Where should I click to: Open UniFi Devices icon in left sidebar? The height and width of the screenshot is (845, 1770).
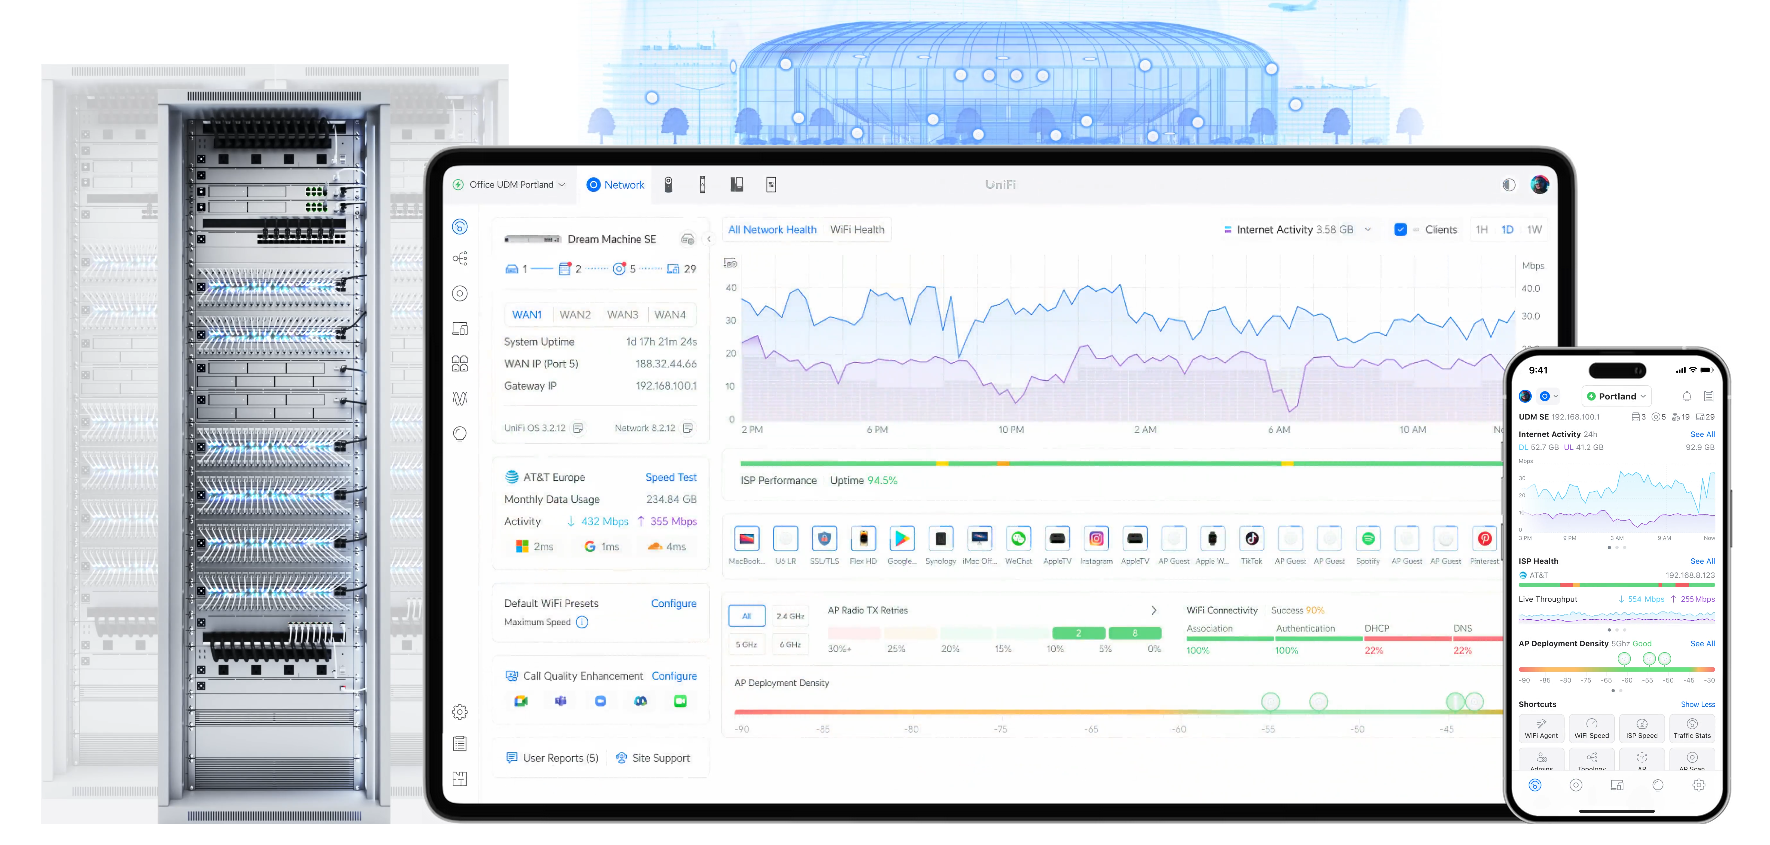(460, 293)
